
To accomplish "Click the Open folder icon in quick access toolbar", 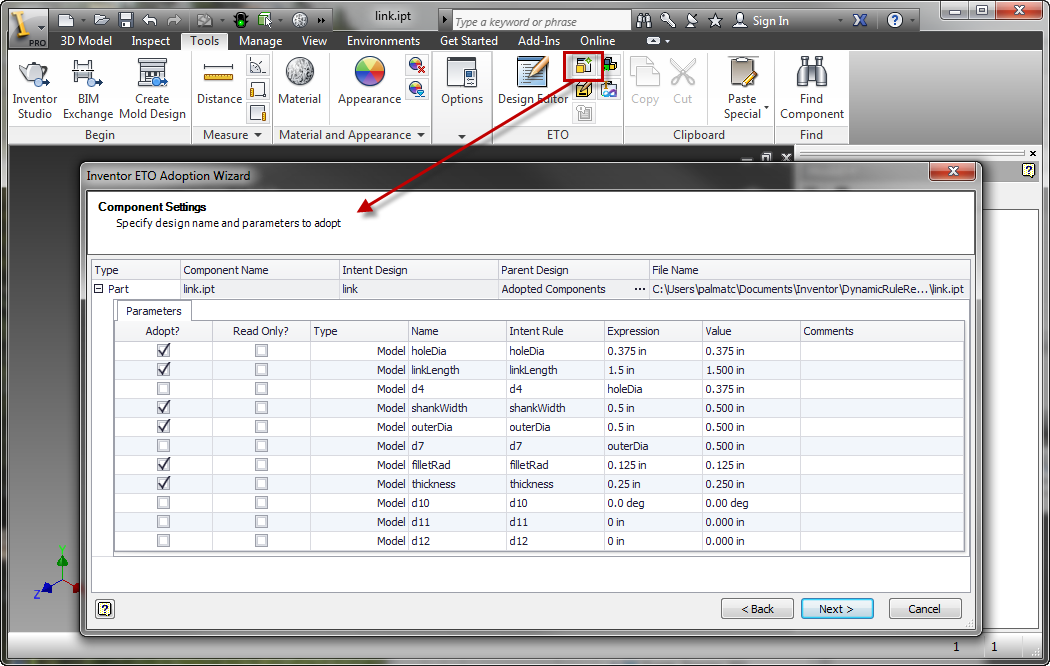I will point(101,20).
